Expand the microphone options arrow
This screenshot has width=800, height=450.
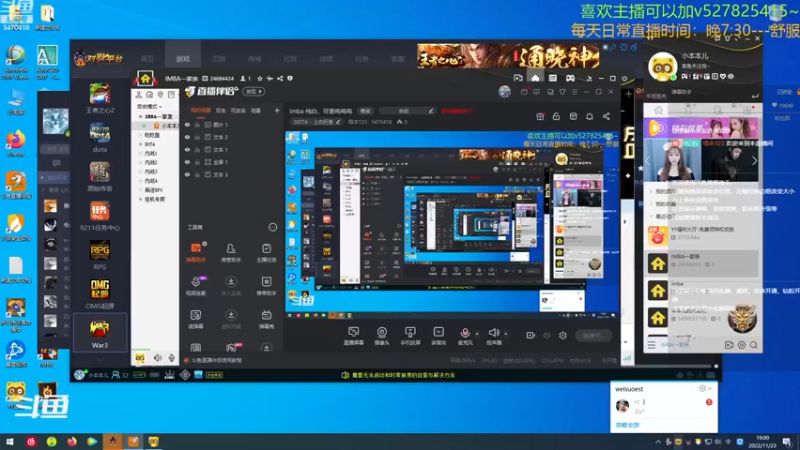[477, 334]
